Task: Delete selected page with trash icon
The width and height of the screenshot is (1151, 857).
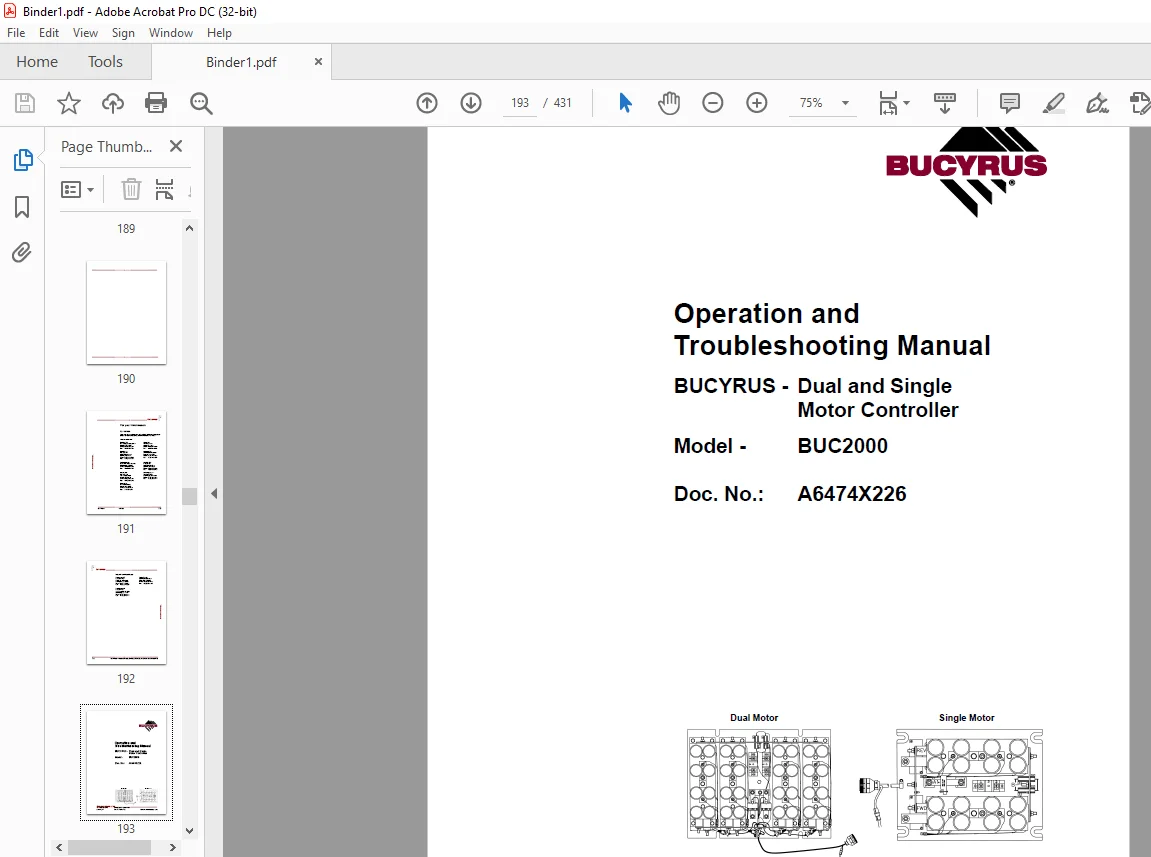Action: click(131, 189)
